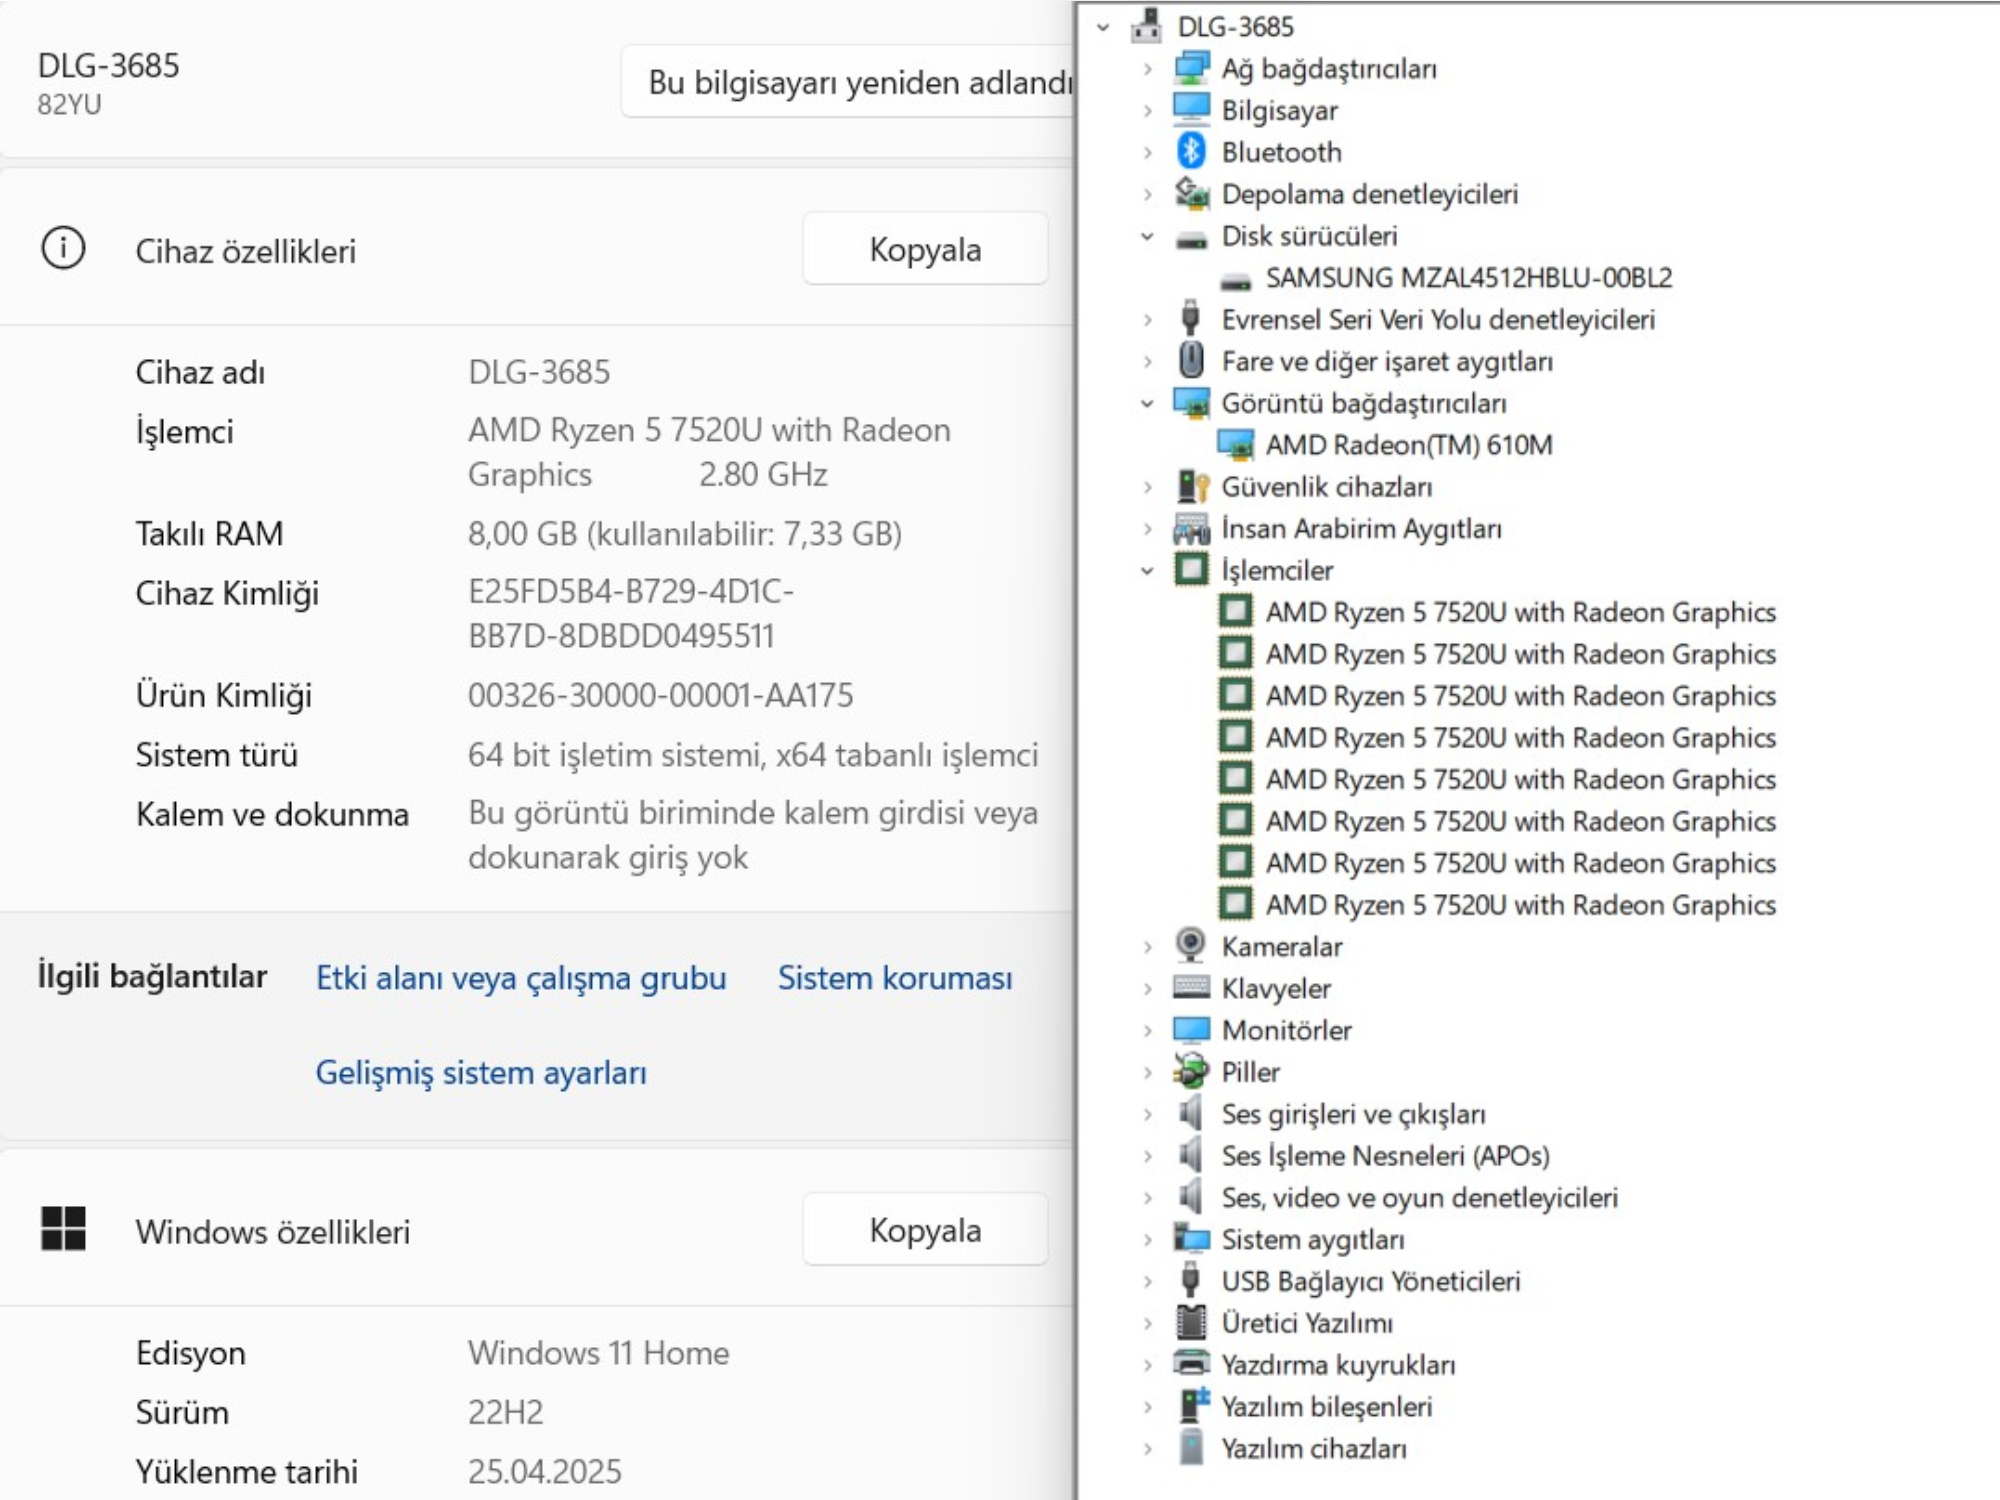The image size is (2000, 1500).
Task: Collapse the DLG-3685 root node
Action: [x=1103, y=27]
